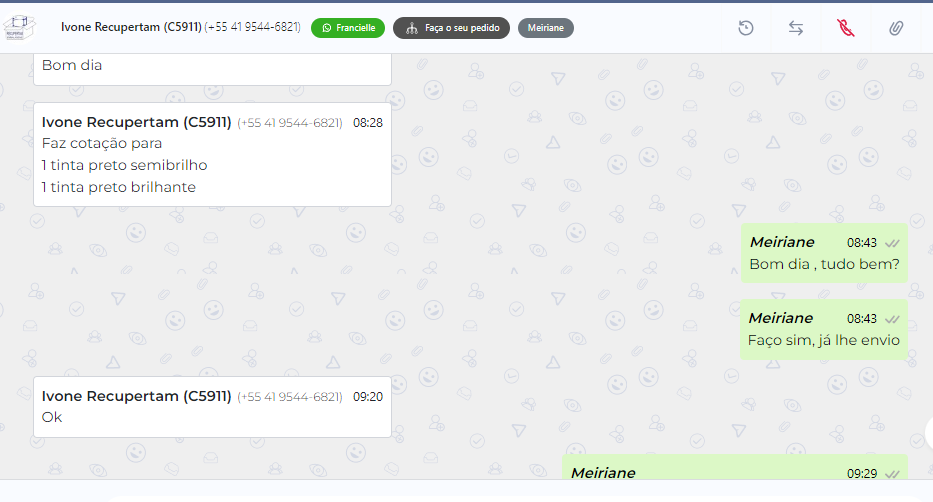This screenshot has height=502, width=933.
Task: Click the red crossed-out phone icon
Action: (846, 28)
